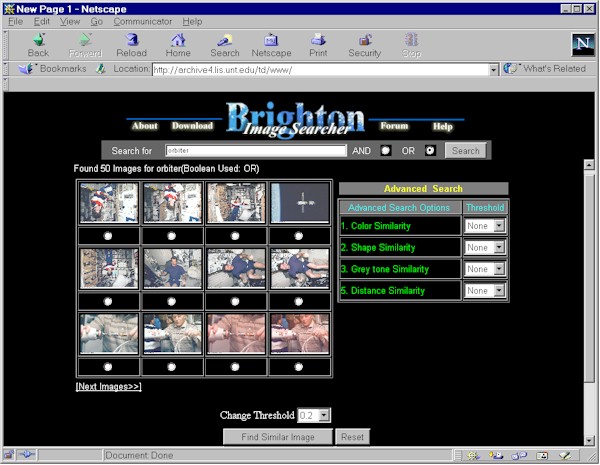Viewport: 600px width, 465px height.
Task: Open Grey tone Similarity threshold dropdown
Action: [485, 269]
